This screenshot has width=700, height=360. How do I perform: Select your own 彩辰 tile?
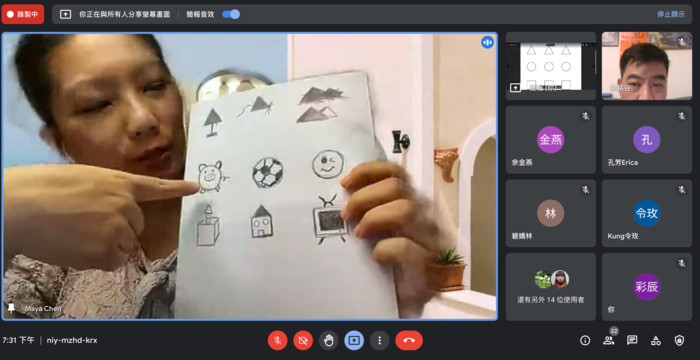pyautogui.click(x=646, y=287)
